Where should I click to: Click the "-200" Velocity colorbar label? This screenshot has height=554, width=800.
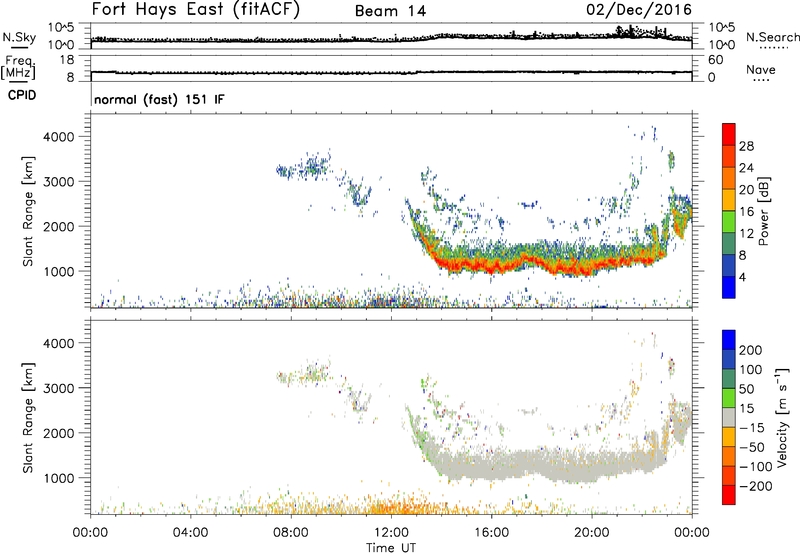click(x=755, y=486)
